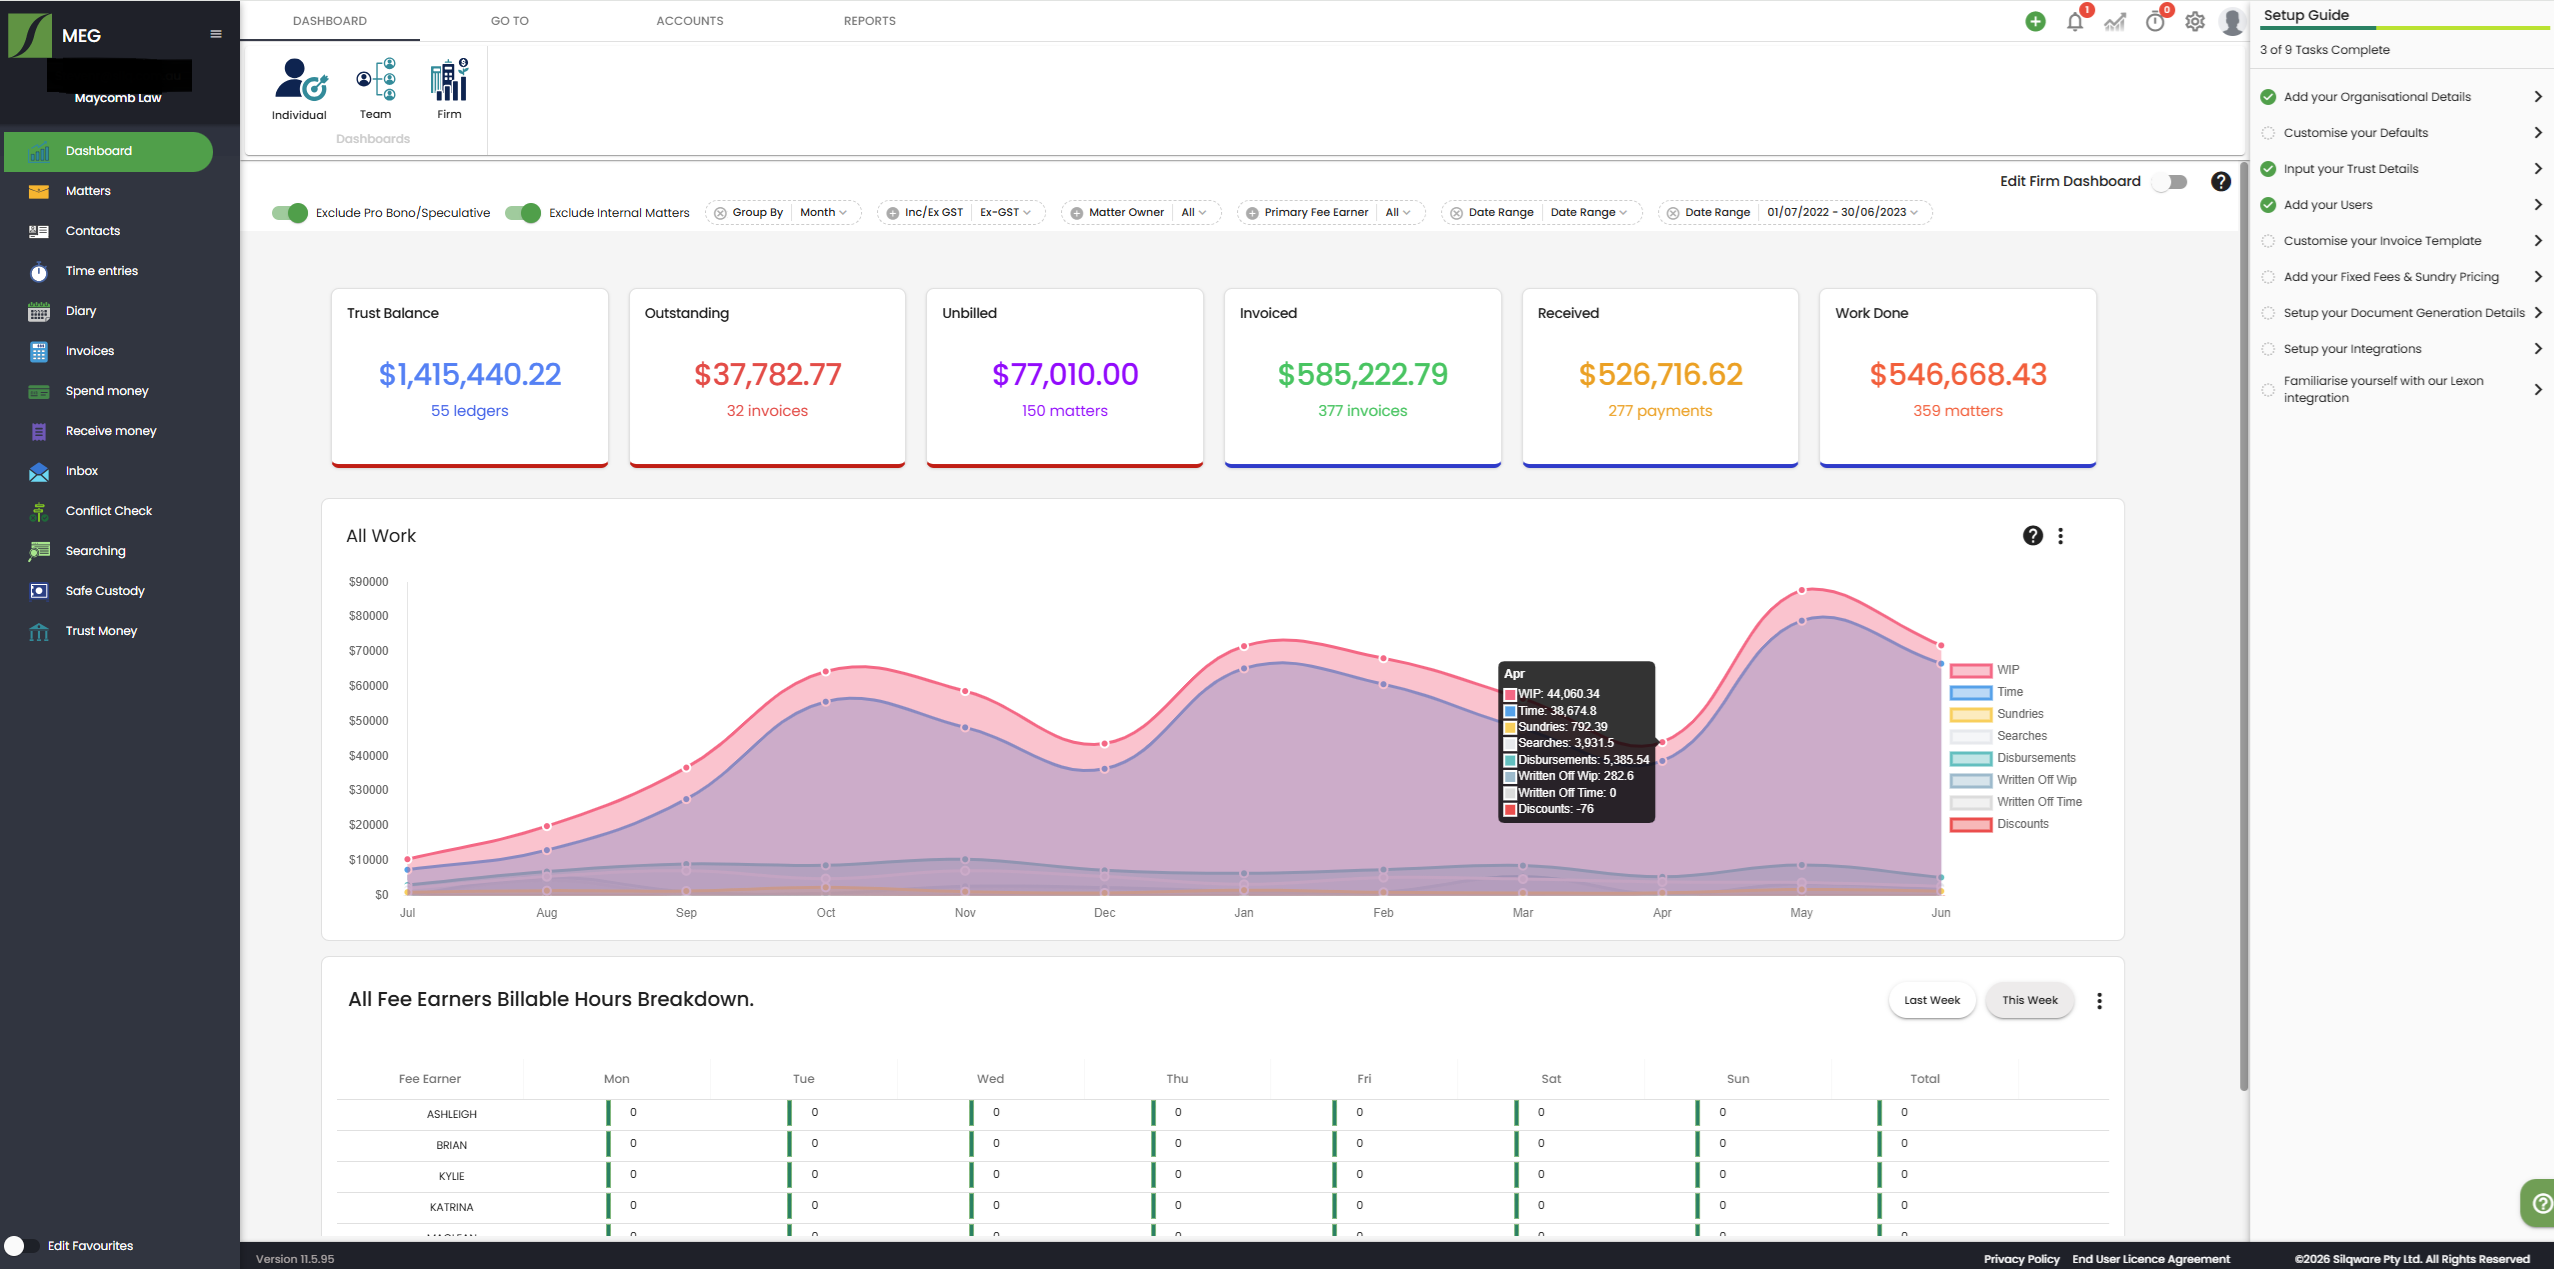The height and width of the screenshot is (1269, 2554).
Task: Open the Inc/Ex GST dropdown
Action: (1004, 213)
